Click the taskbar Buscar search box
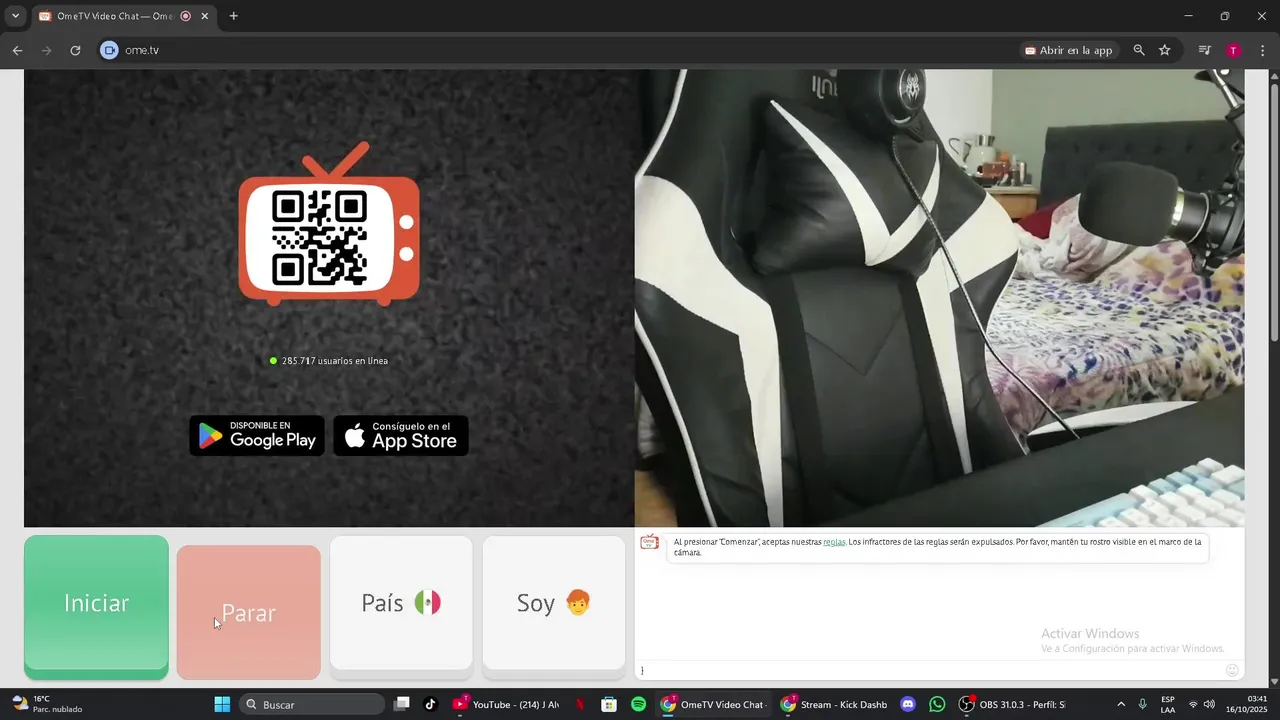This screenshot has height=720, width=1280. click(x=313, y=704)
